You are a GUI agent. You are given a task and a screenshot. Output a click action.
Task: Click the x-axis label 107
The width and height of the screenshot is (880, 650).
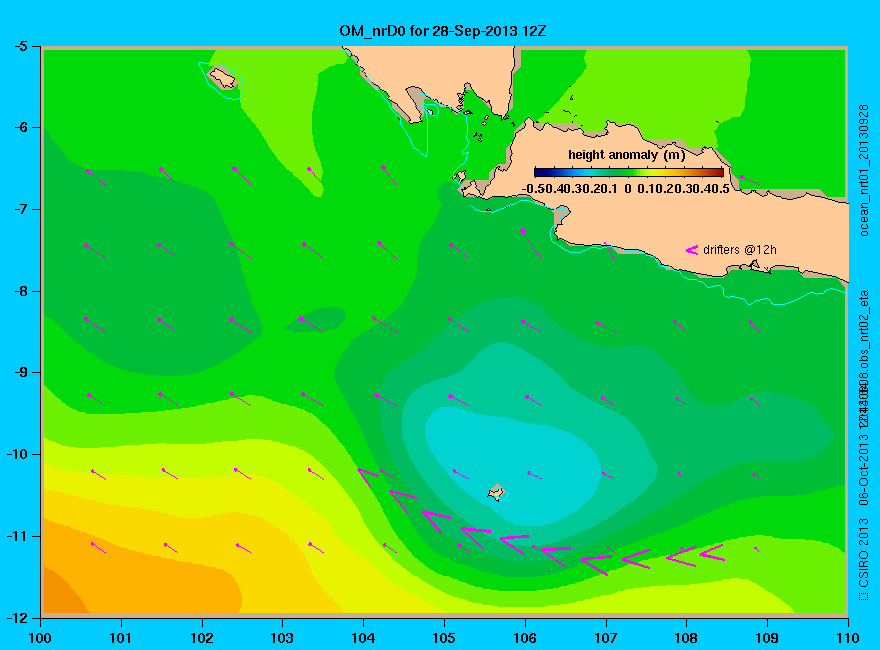point(606,638)
